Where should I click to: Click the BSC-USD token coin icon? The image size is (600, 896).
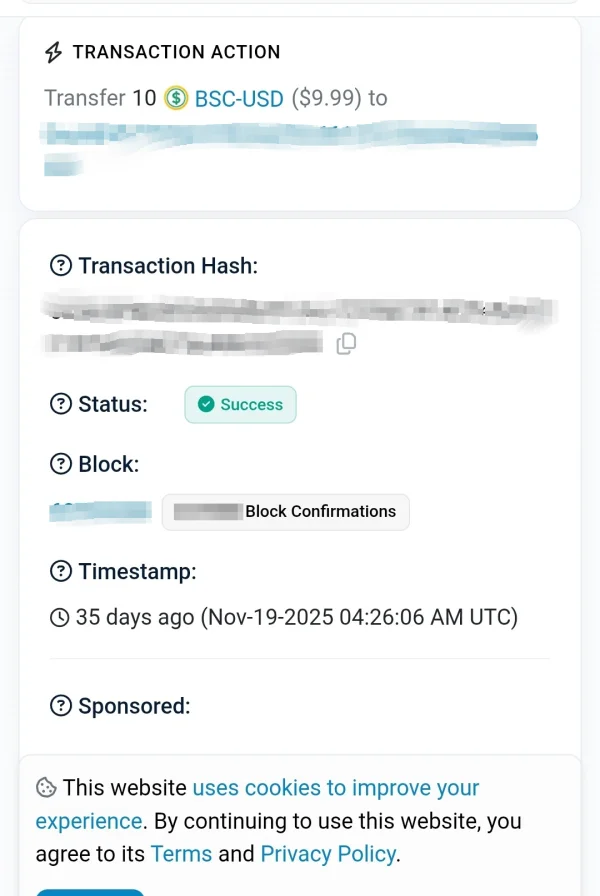(x=176, y=98)
